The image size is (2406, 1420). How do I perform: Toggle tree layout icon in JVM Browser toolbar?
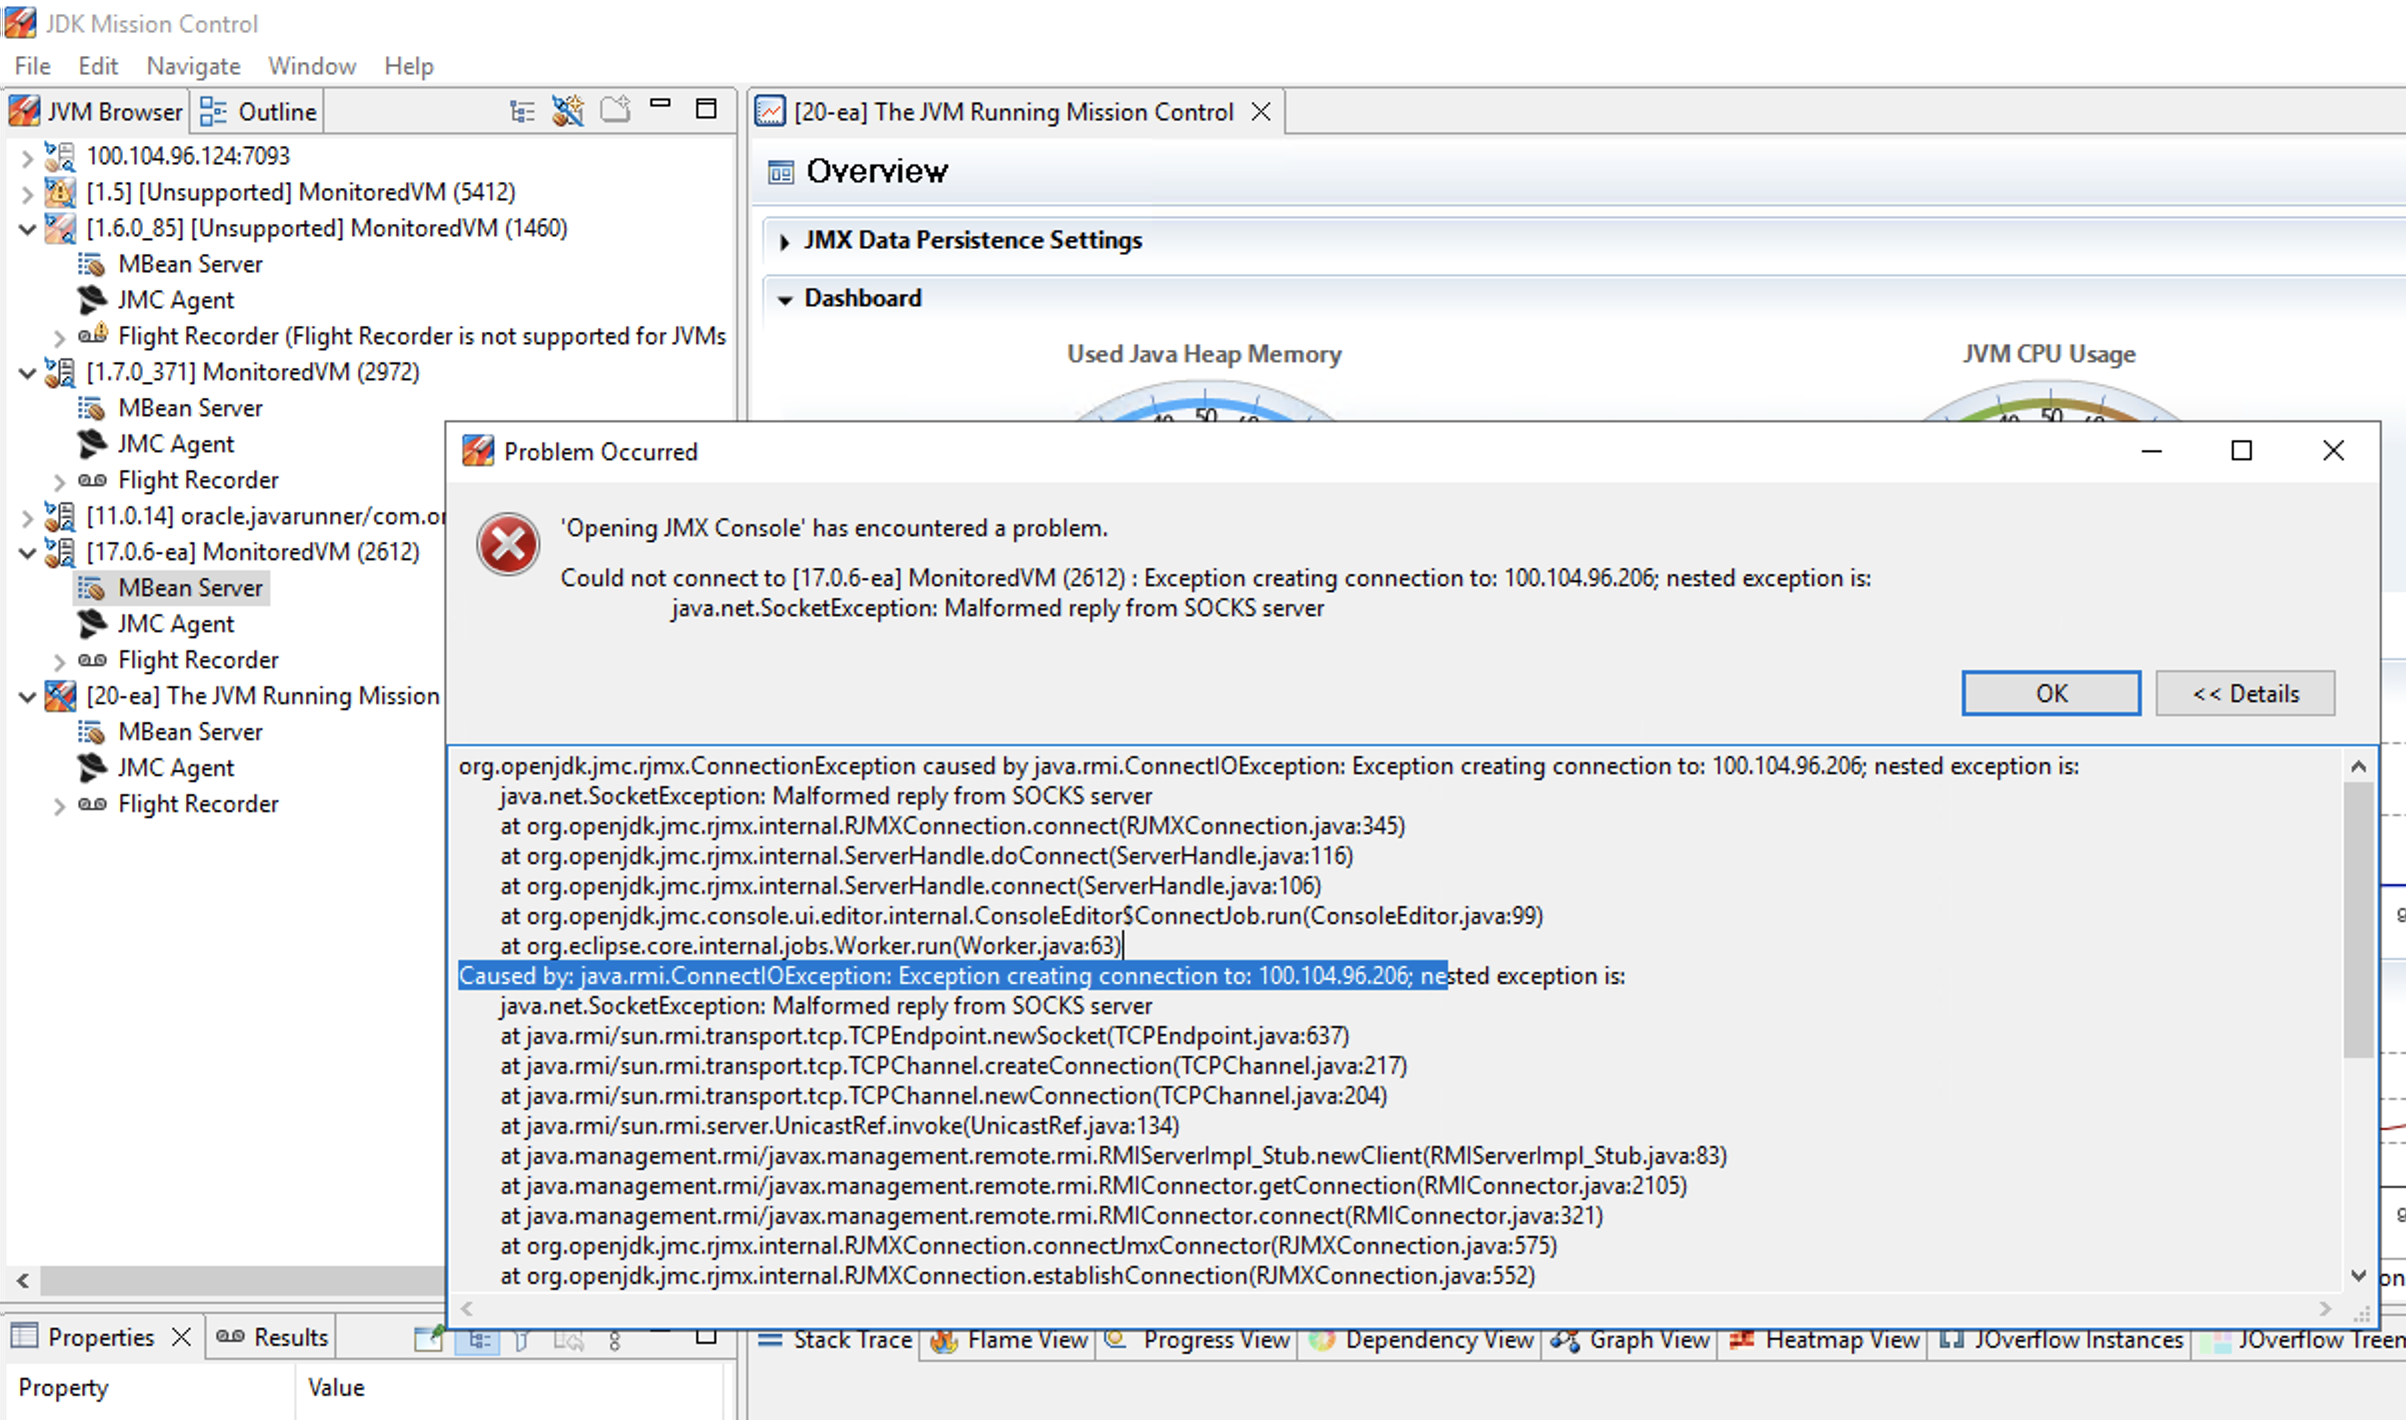pos(521,111)
